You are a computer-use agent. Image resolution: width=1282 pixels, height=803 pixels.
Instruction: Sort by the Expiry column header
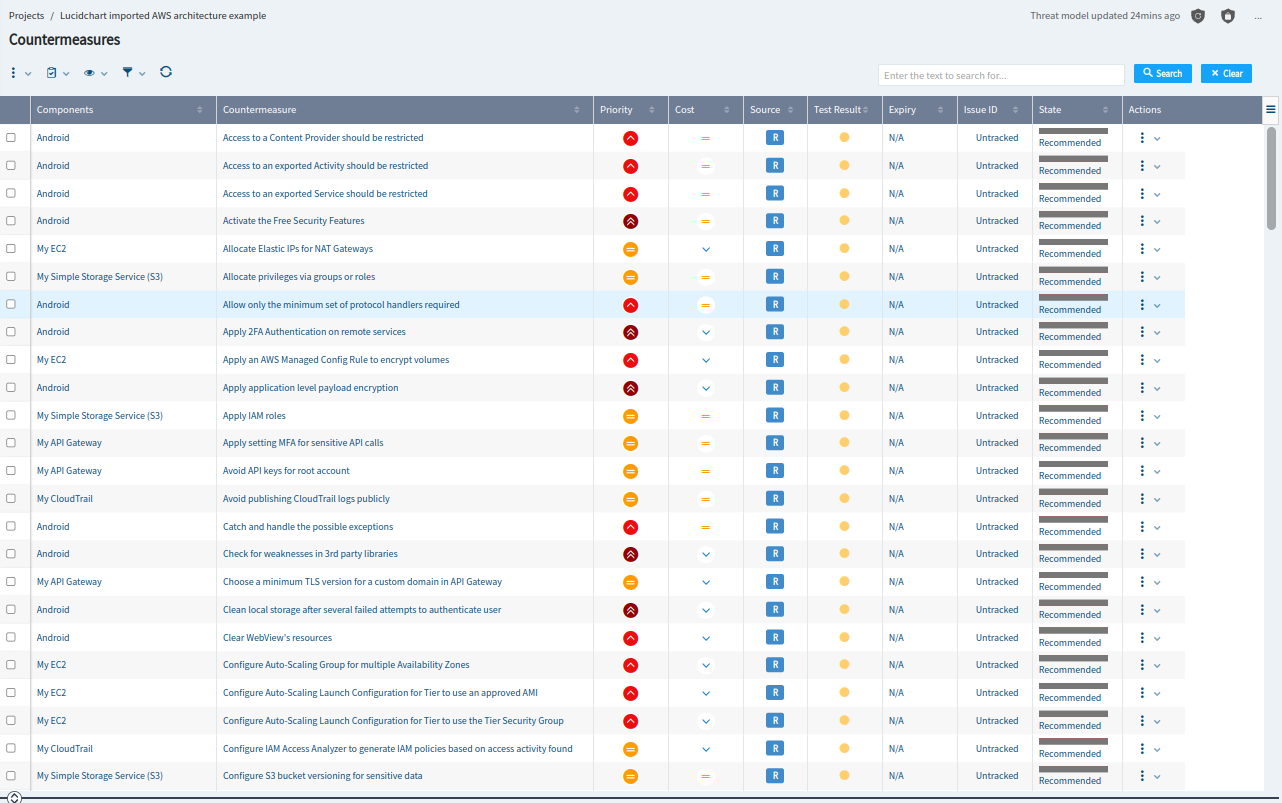[x=919, y=110]
